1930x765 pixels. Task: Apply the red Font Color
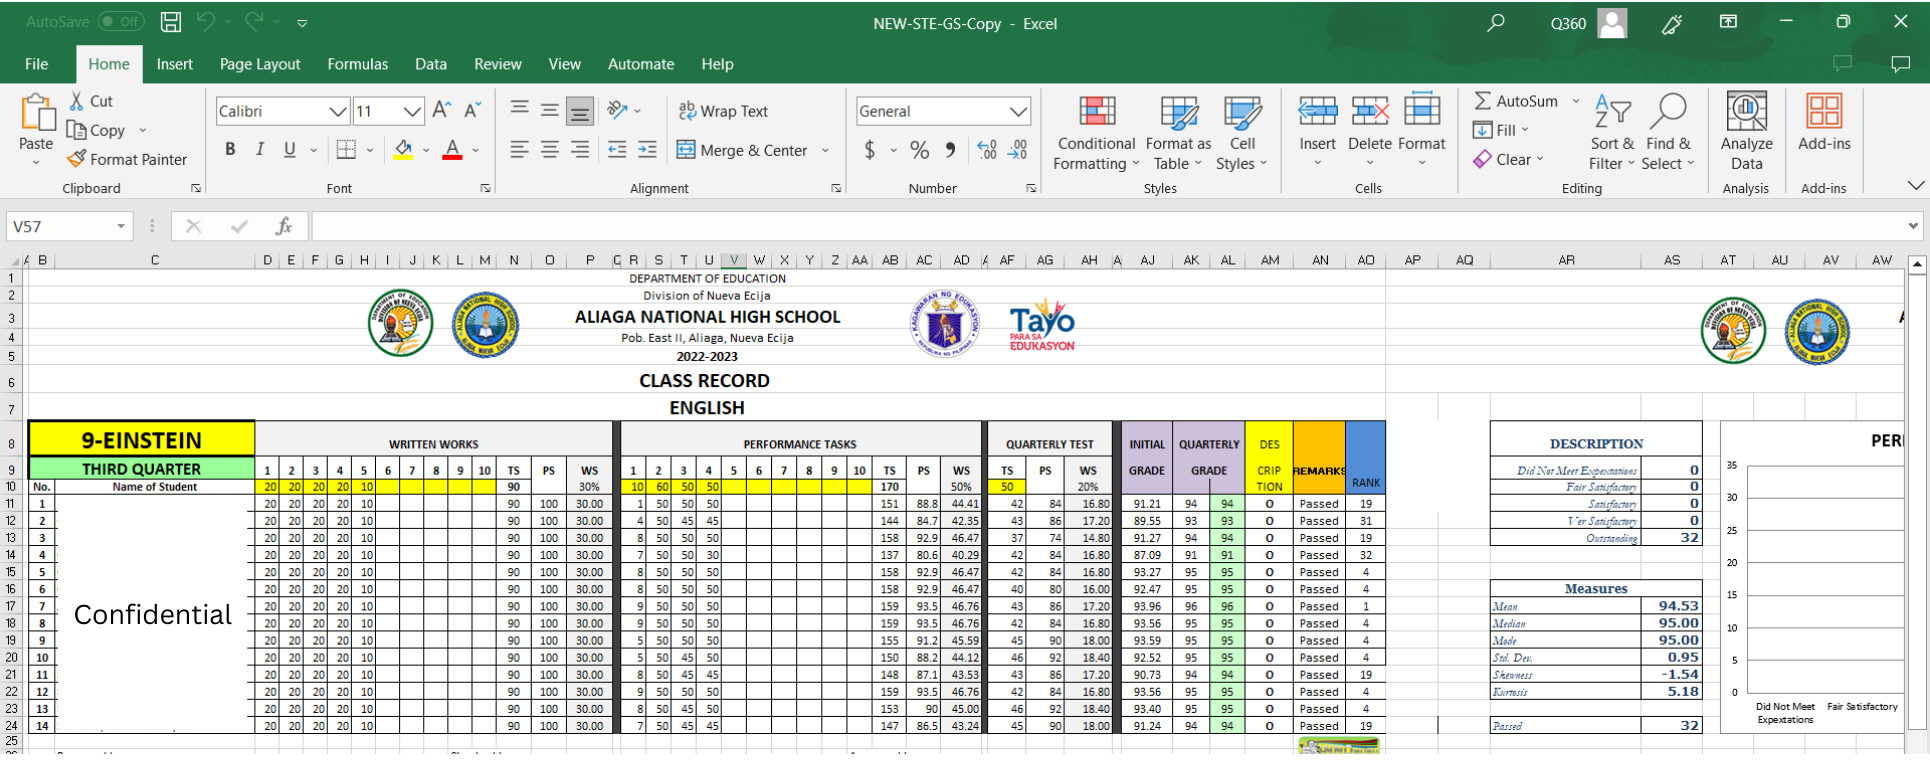pos(452,150)
